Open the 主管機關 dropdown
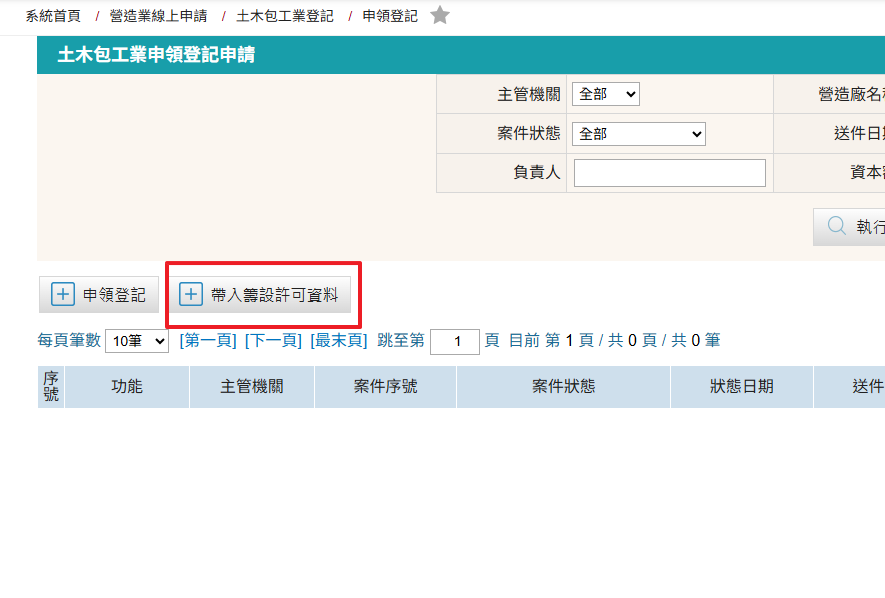885x598 pixels. click(605, 94)
